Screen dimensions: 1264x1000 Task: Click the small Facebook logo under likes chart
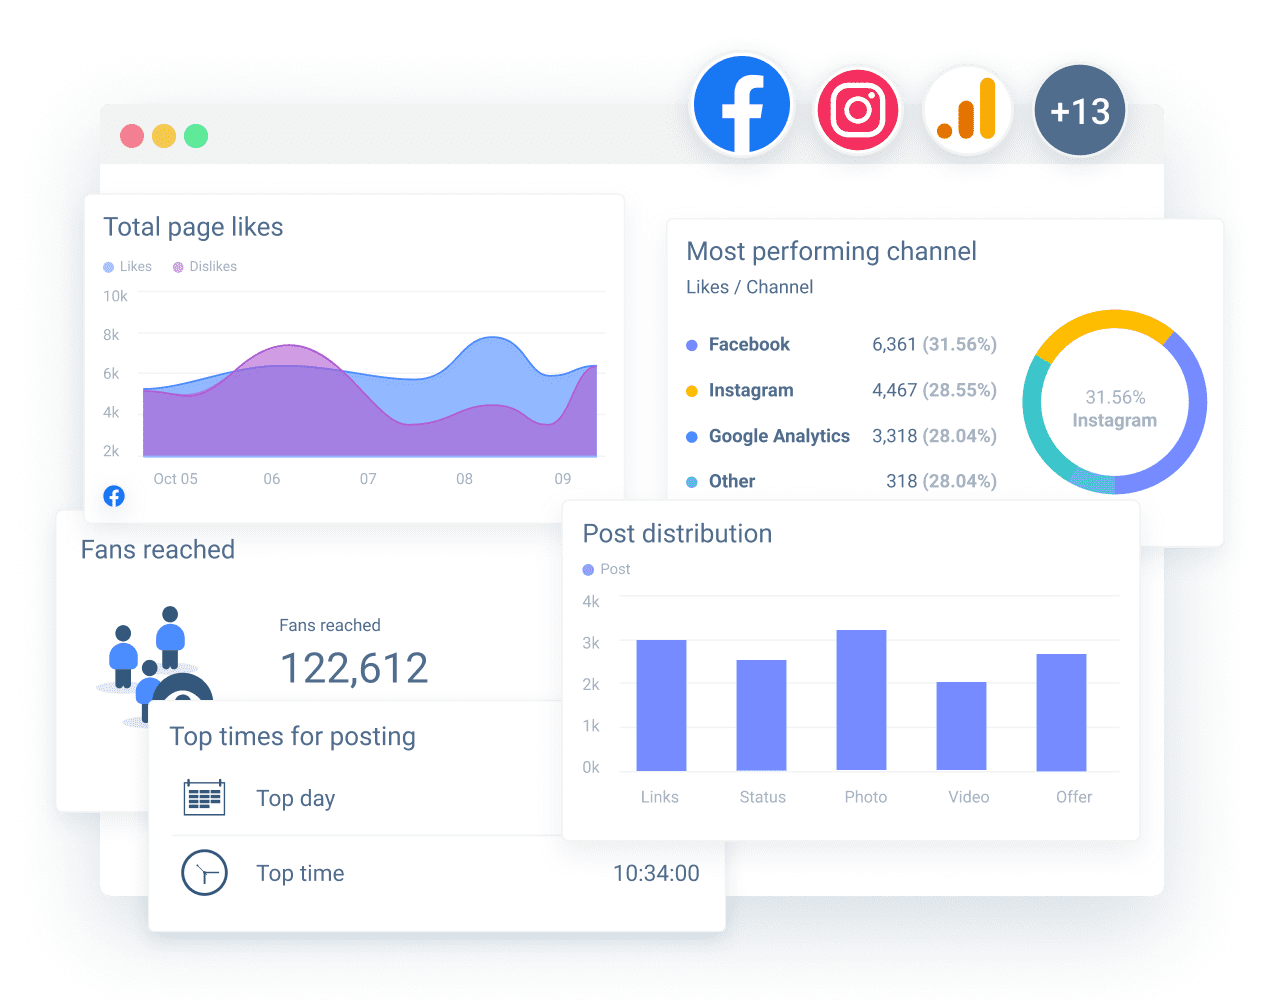tap(114, 496)
